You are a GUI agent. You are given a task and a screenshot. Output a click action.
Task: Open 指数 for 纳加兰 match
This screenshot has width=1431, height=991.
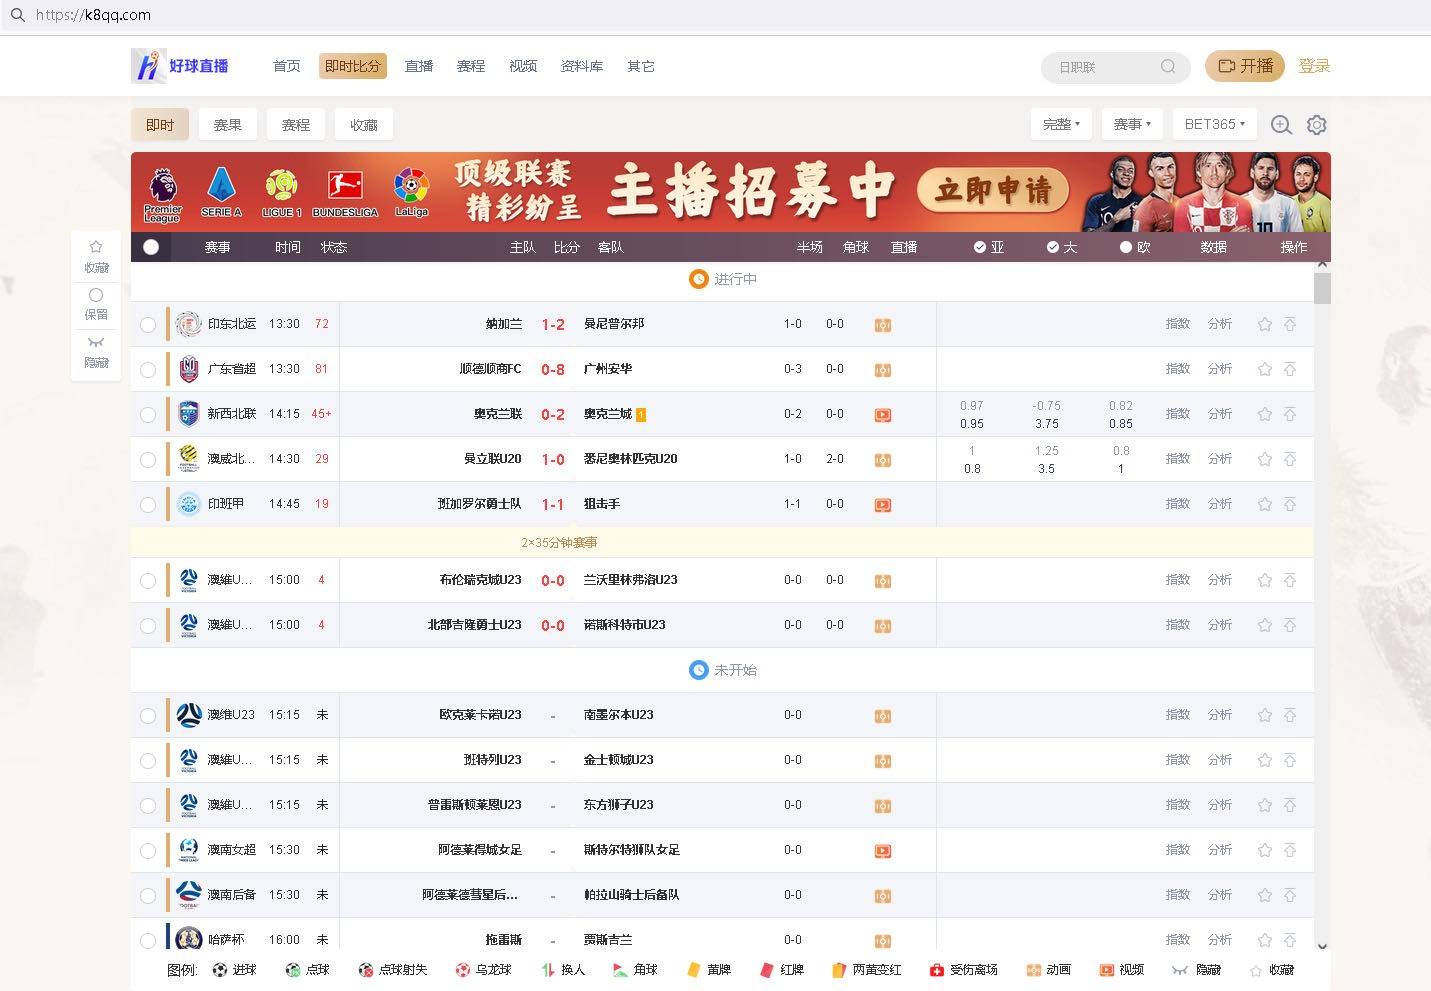pos(1178,324)
